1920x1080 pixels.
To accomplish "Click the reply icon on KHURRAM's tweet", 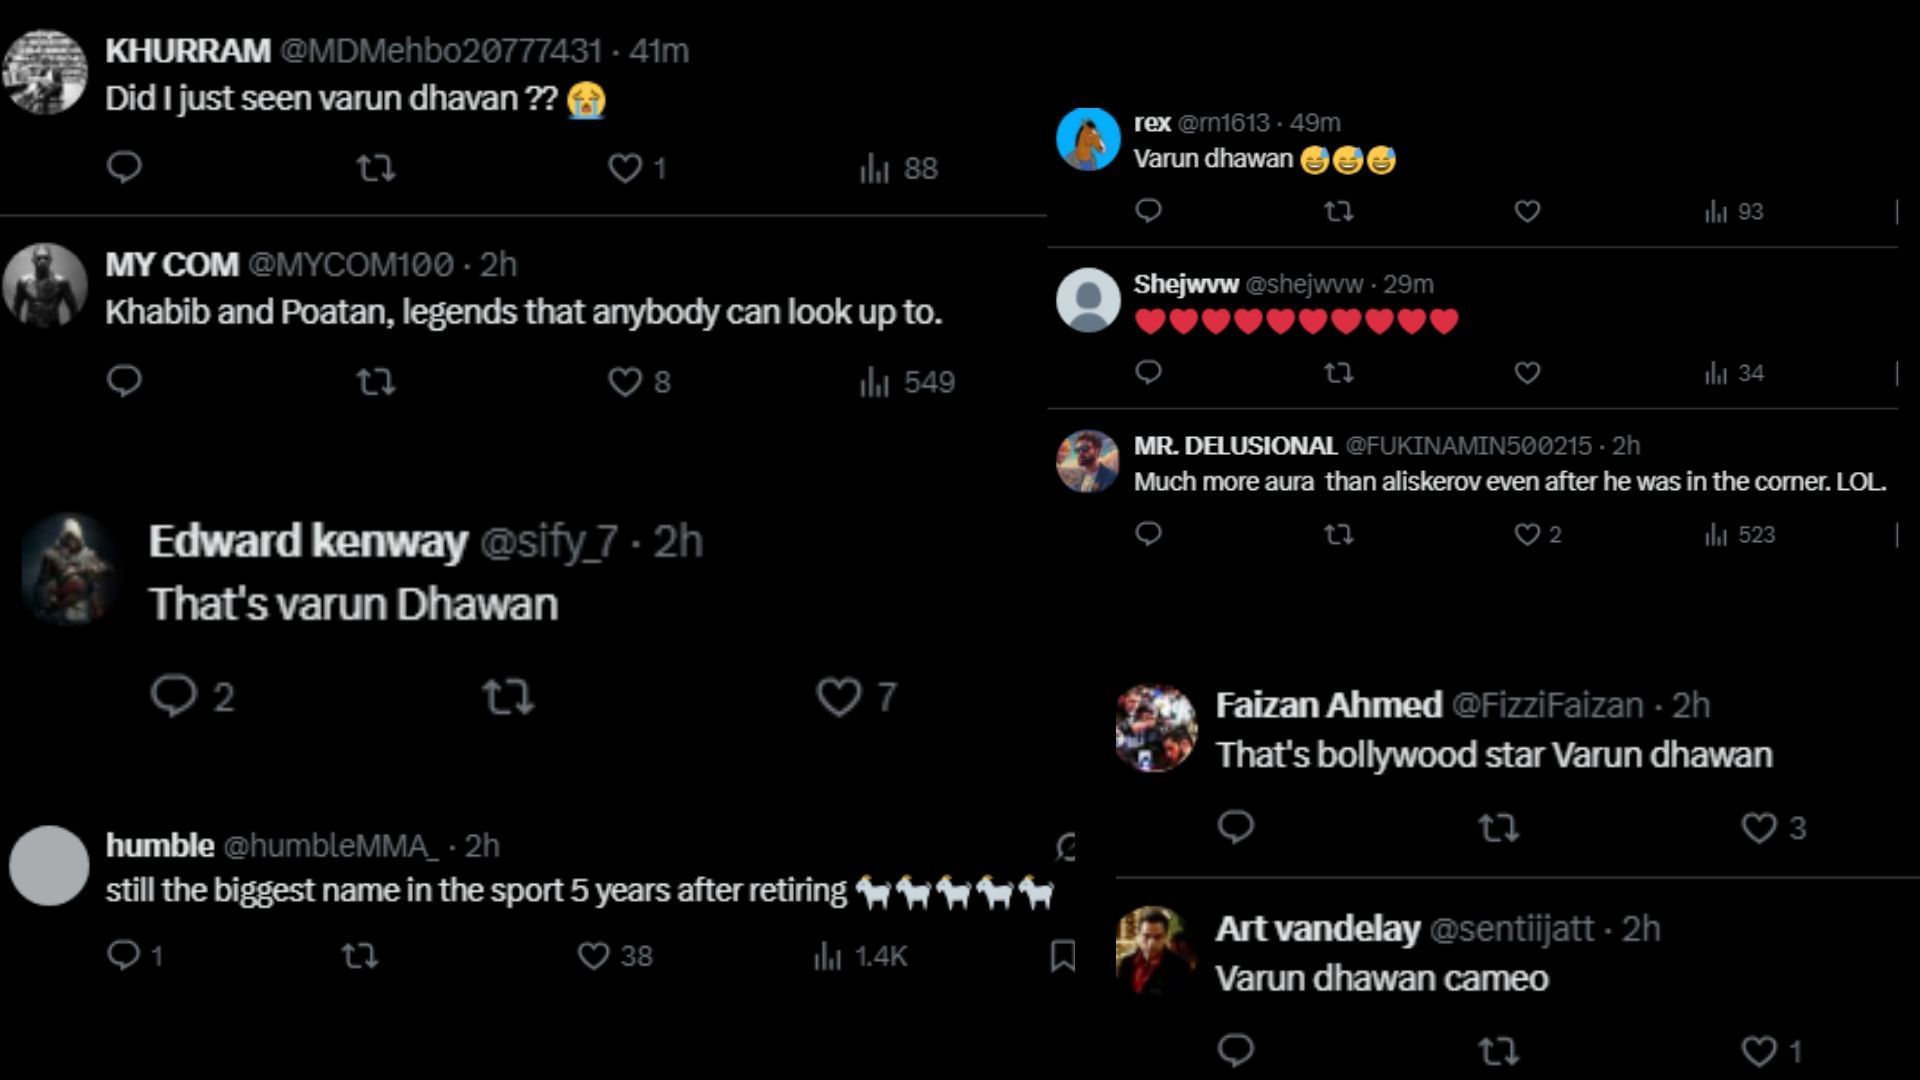I will pos(123,167).
